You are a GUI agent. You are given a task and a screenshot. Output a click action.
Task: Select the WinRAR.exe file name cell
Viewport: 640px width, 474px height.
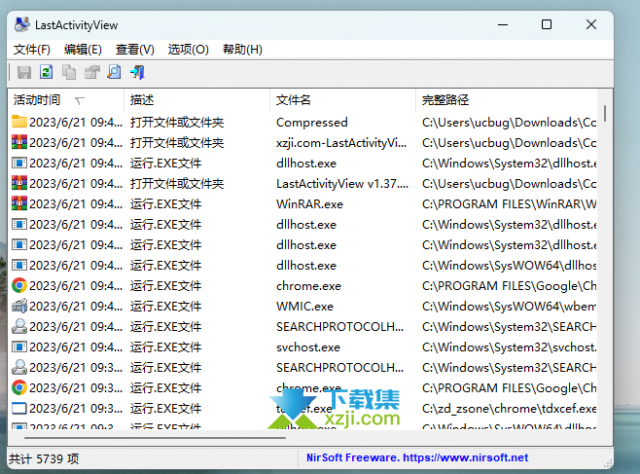pyautogui.click(x=309, y=204)
